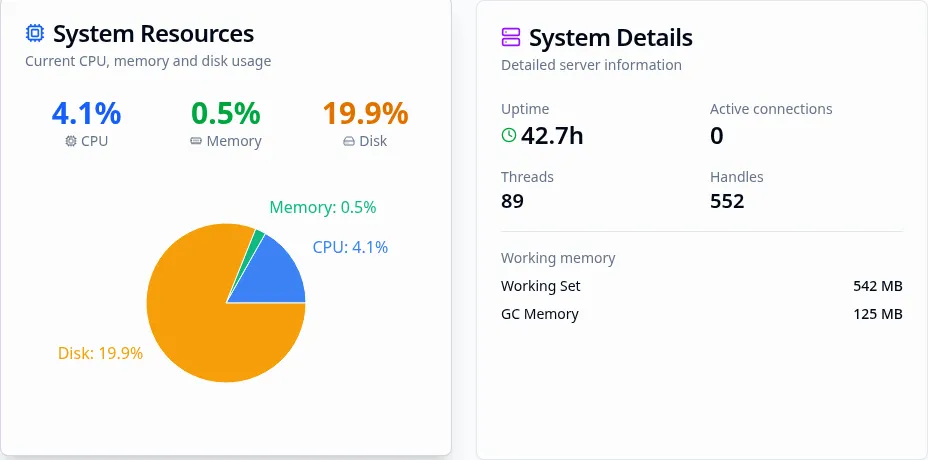Viewport: 928px width, 460px height.
Task: Click the 'Detailed server information' subtitle
Action: coord(591,65)
